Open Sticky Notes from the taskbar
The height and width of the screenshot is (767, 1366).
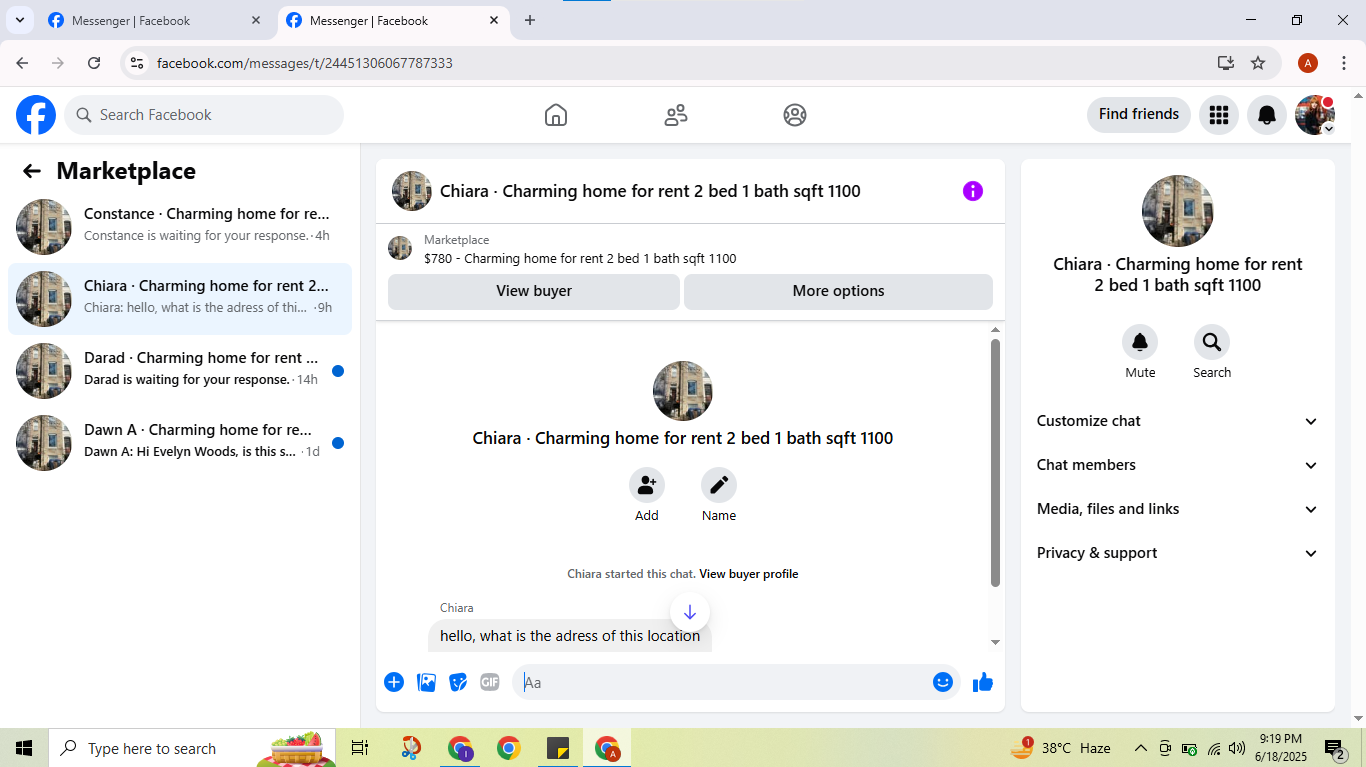coord(558,748)
